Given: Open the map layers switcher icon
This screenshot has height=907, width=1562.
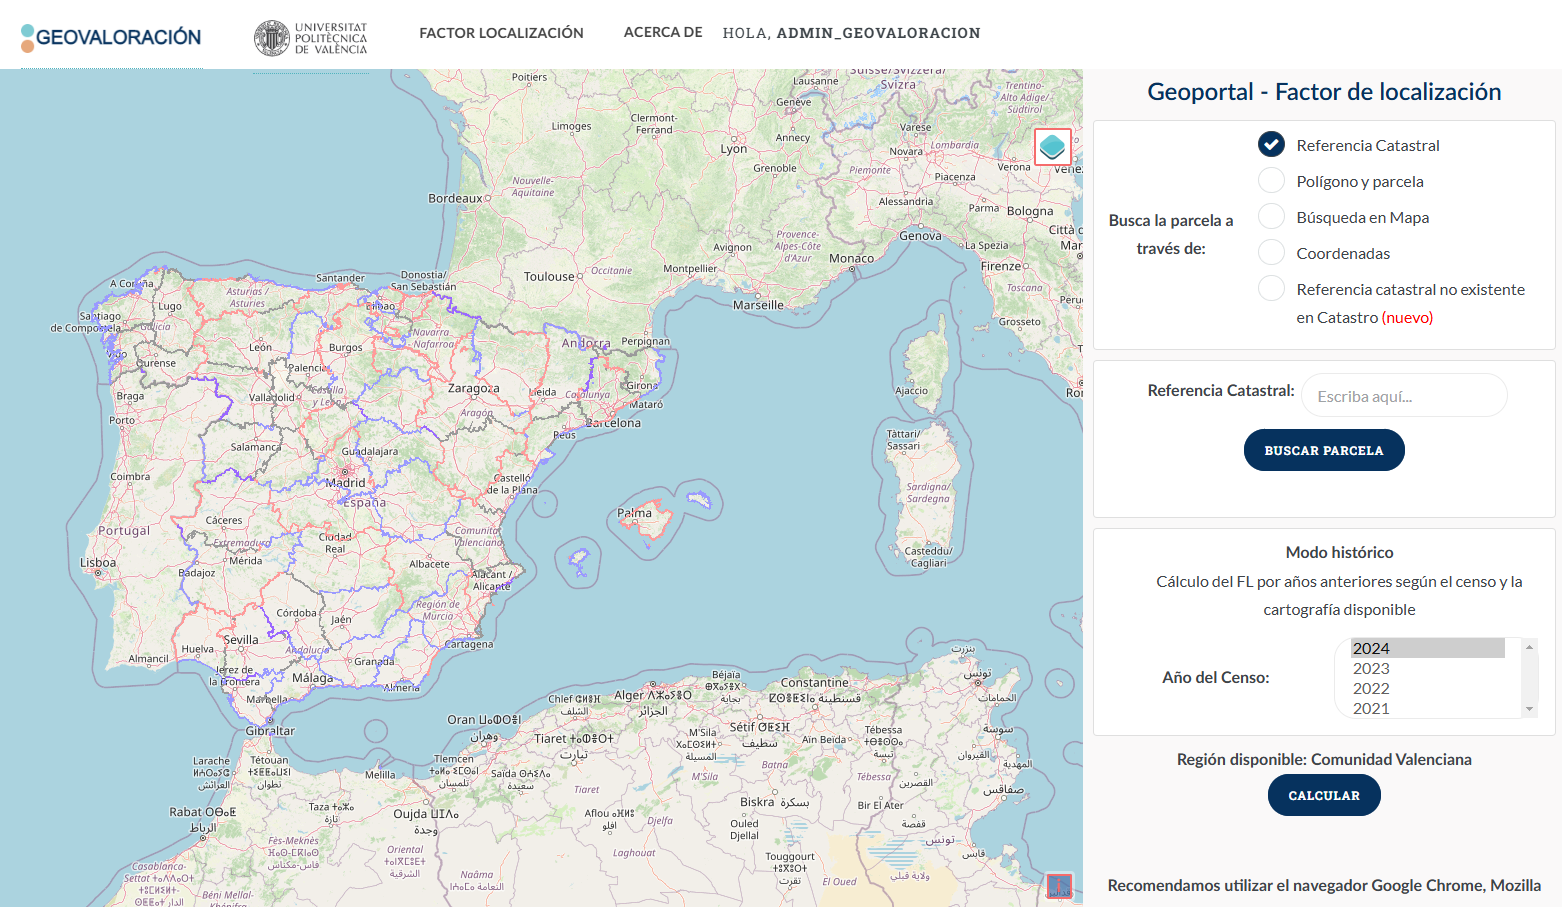Looking at the screenshot, I should pyautogui.click(x=1052, y=147).
